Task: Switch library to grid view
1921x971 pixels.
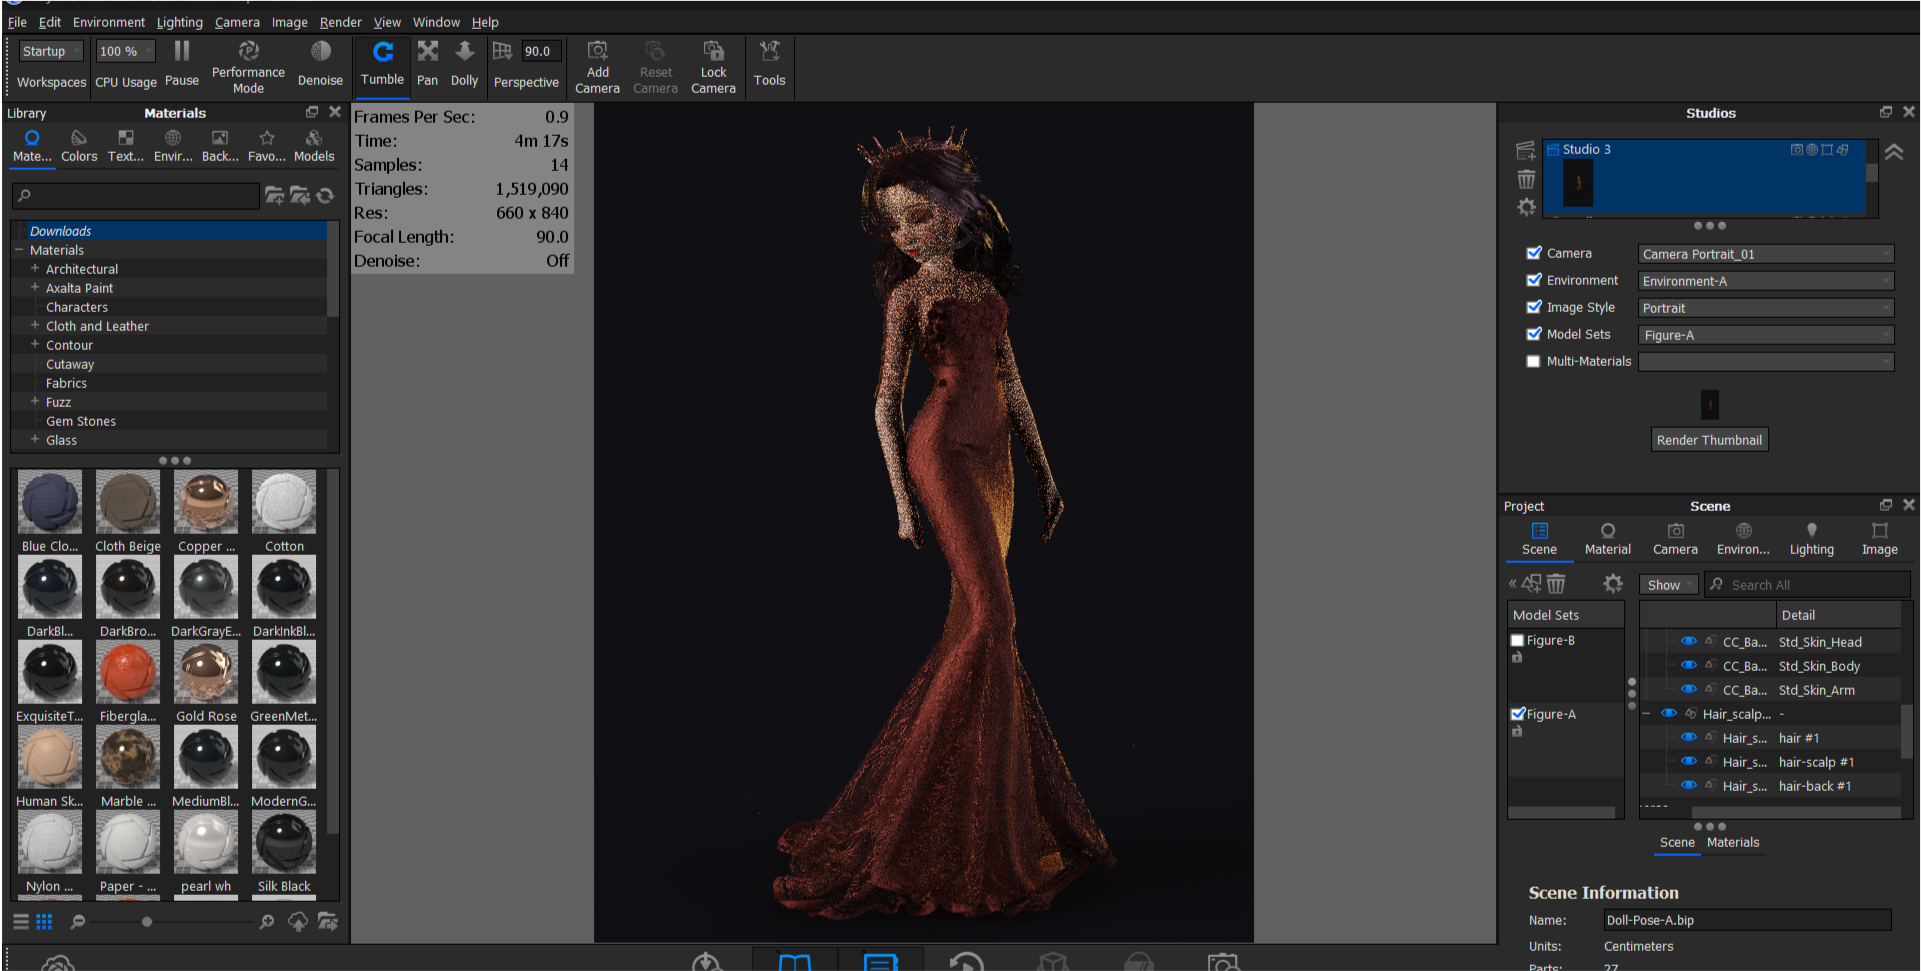Action: 44,922
